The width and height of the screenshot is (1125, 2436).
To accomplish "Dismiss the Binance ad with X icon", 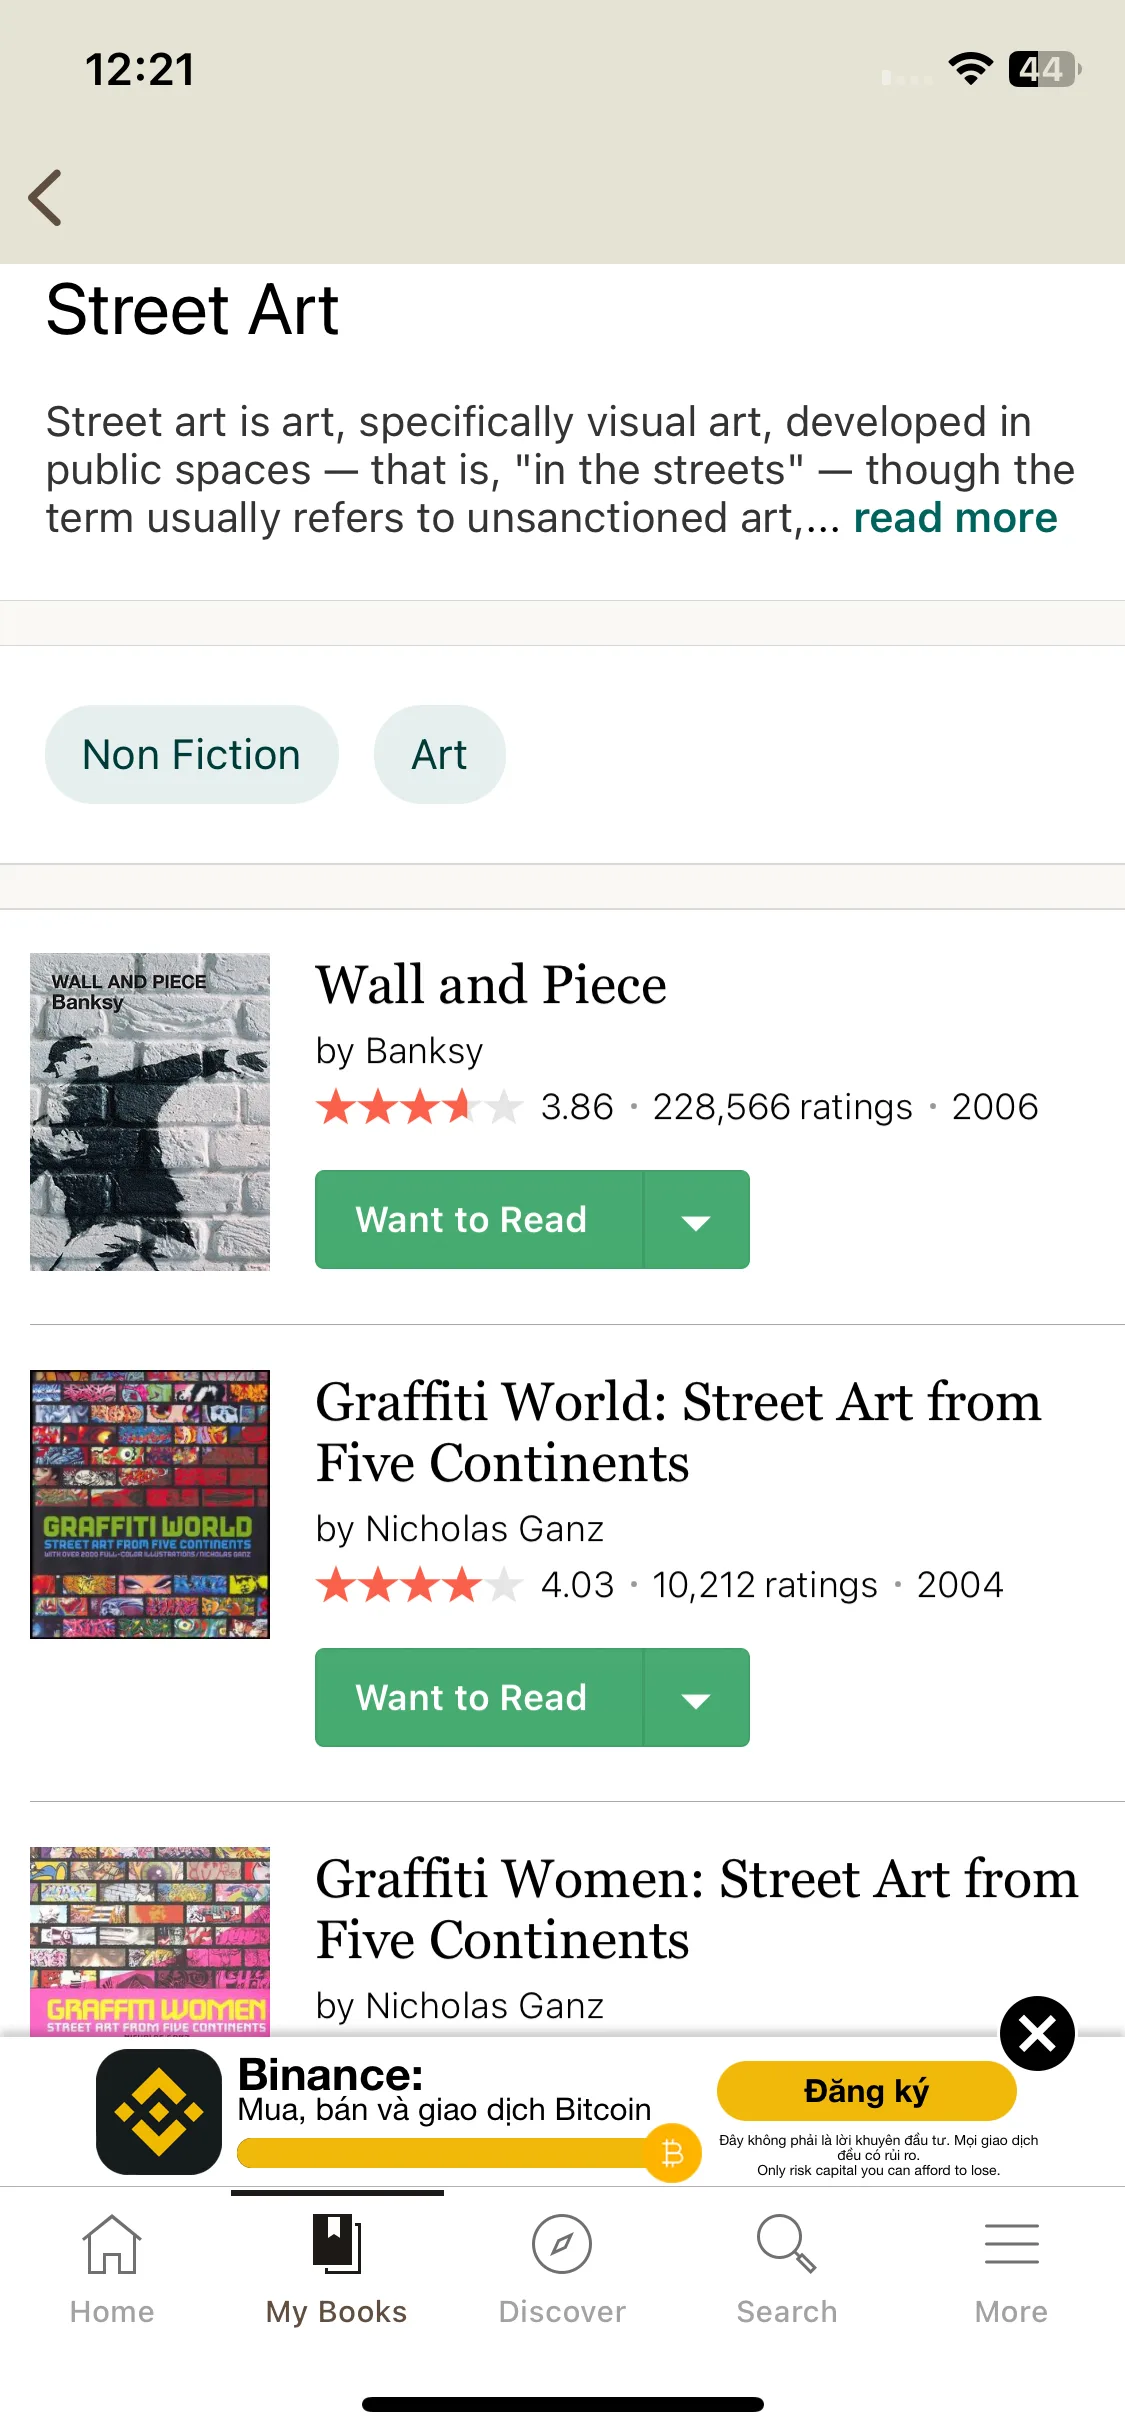I will (x=1038, y=2033).
